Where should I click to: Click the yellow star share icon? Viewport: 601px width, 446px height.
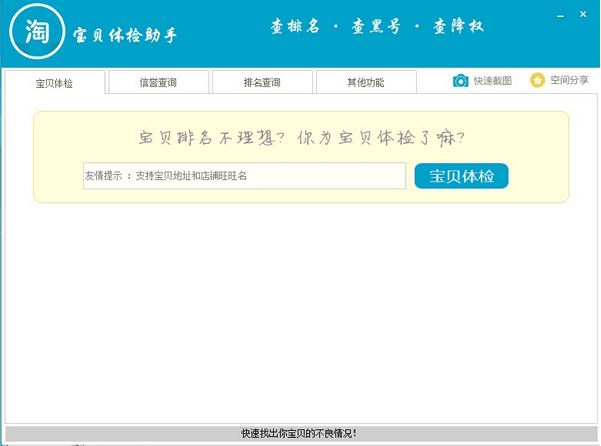coord(537,80)
